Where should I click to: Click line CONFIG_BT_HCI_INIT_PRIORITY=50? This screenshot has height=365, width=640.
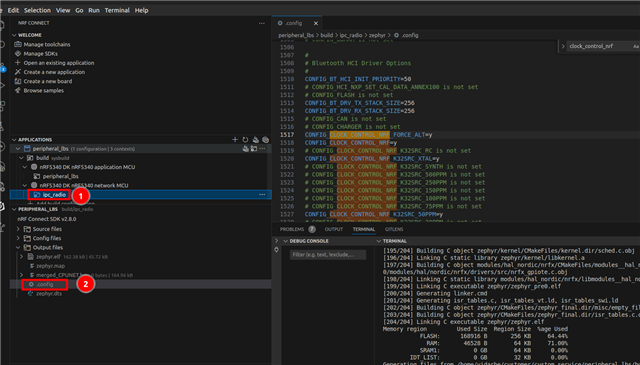[x=358, y=79]
